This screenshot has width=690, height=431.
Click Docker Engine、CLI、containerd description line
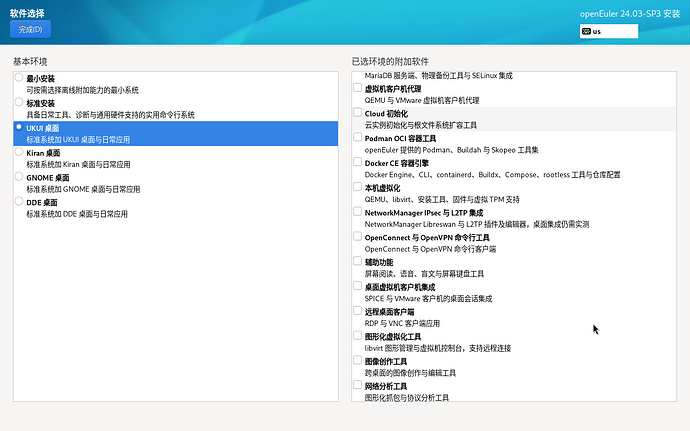point(492,175)
